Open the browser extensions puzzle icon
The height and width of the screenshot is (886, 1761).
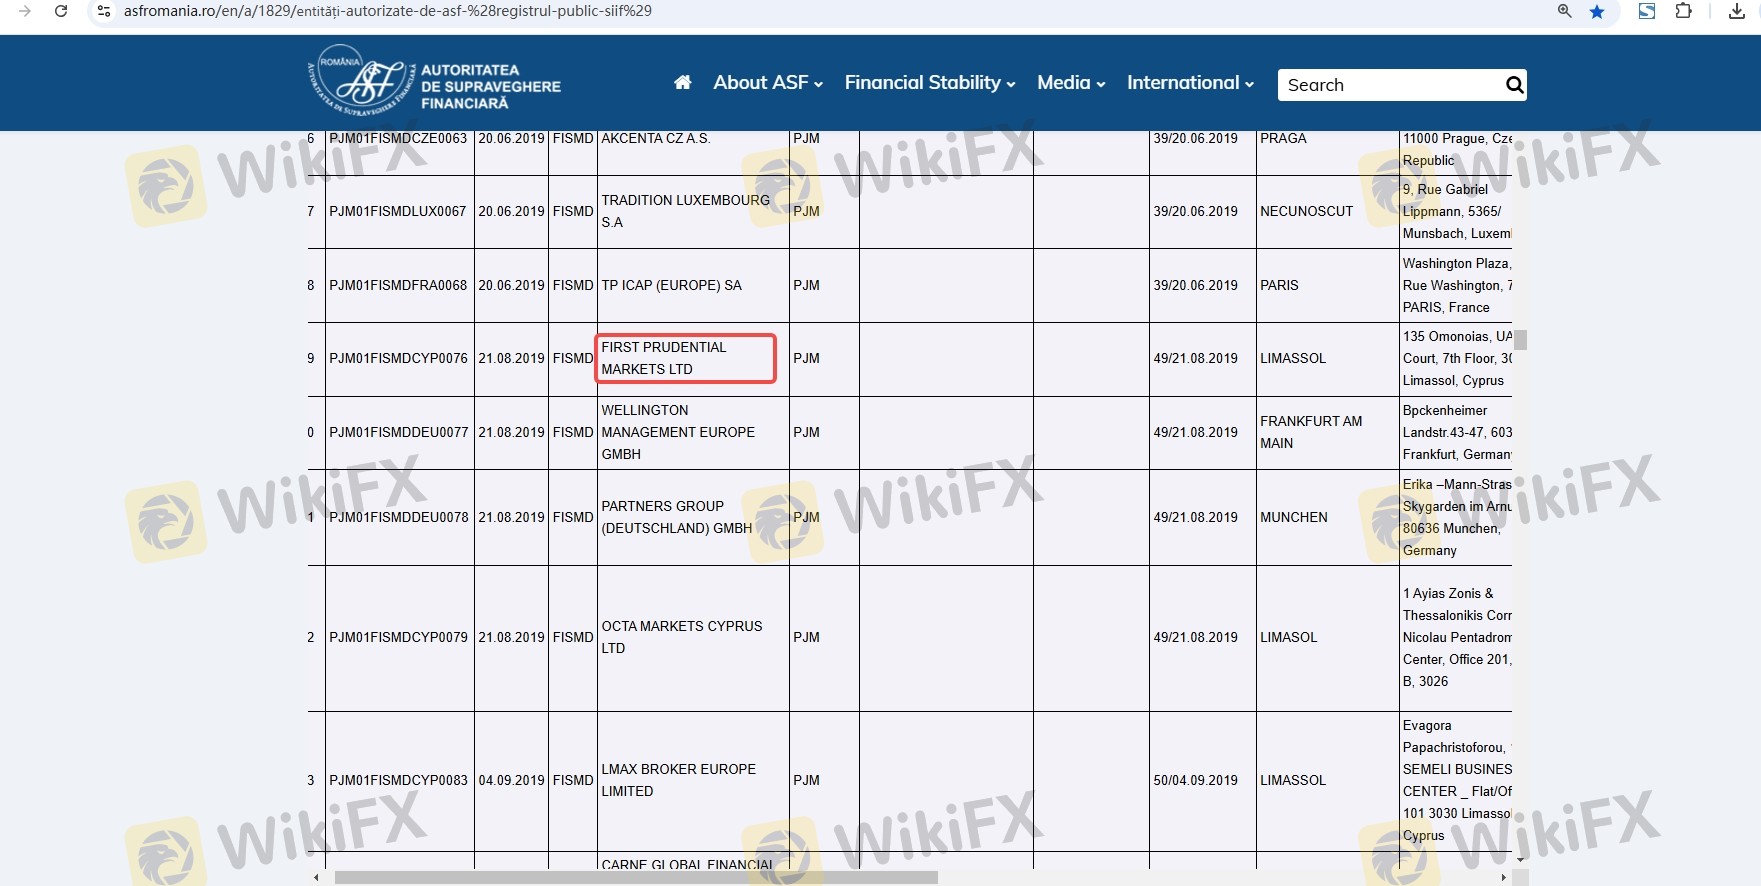pyautogui.click(x=1684, y=12)
